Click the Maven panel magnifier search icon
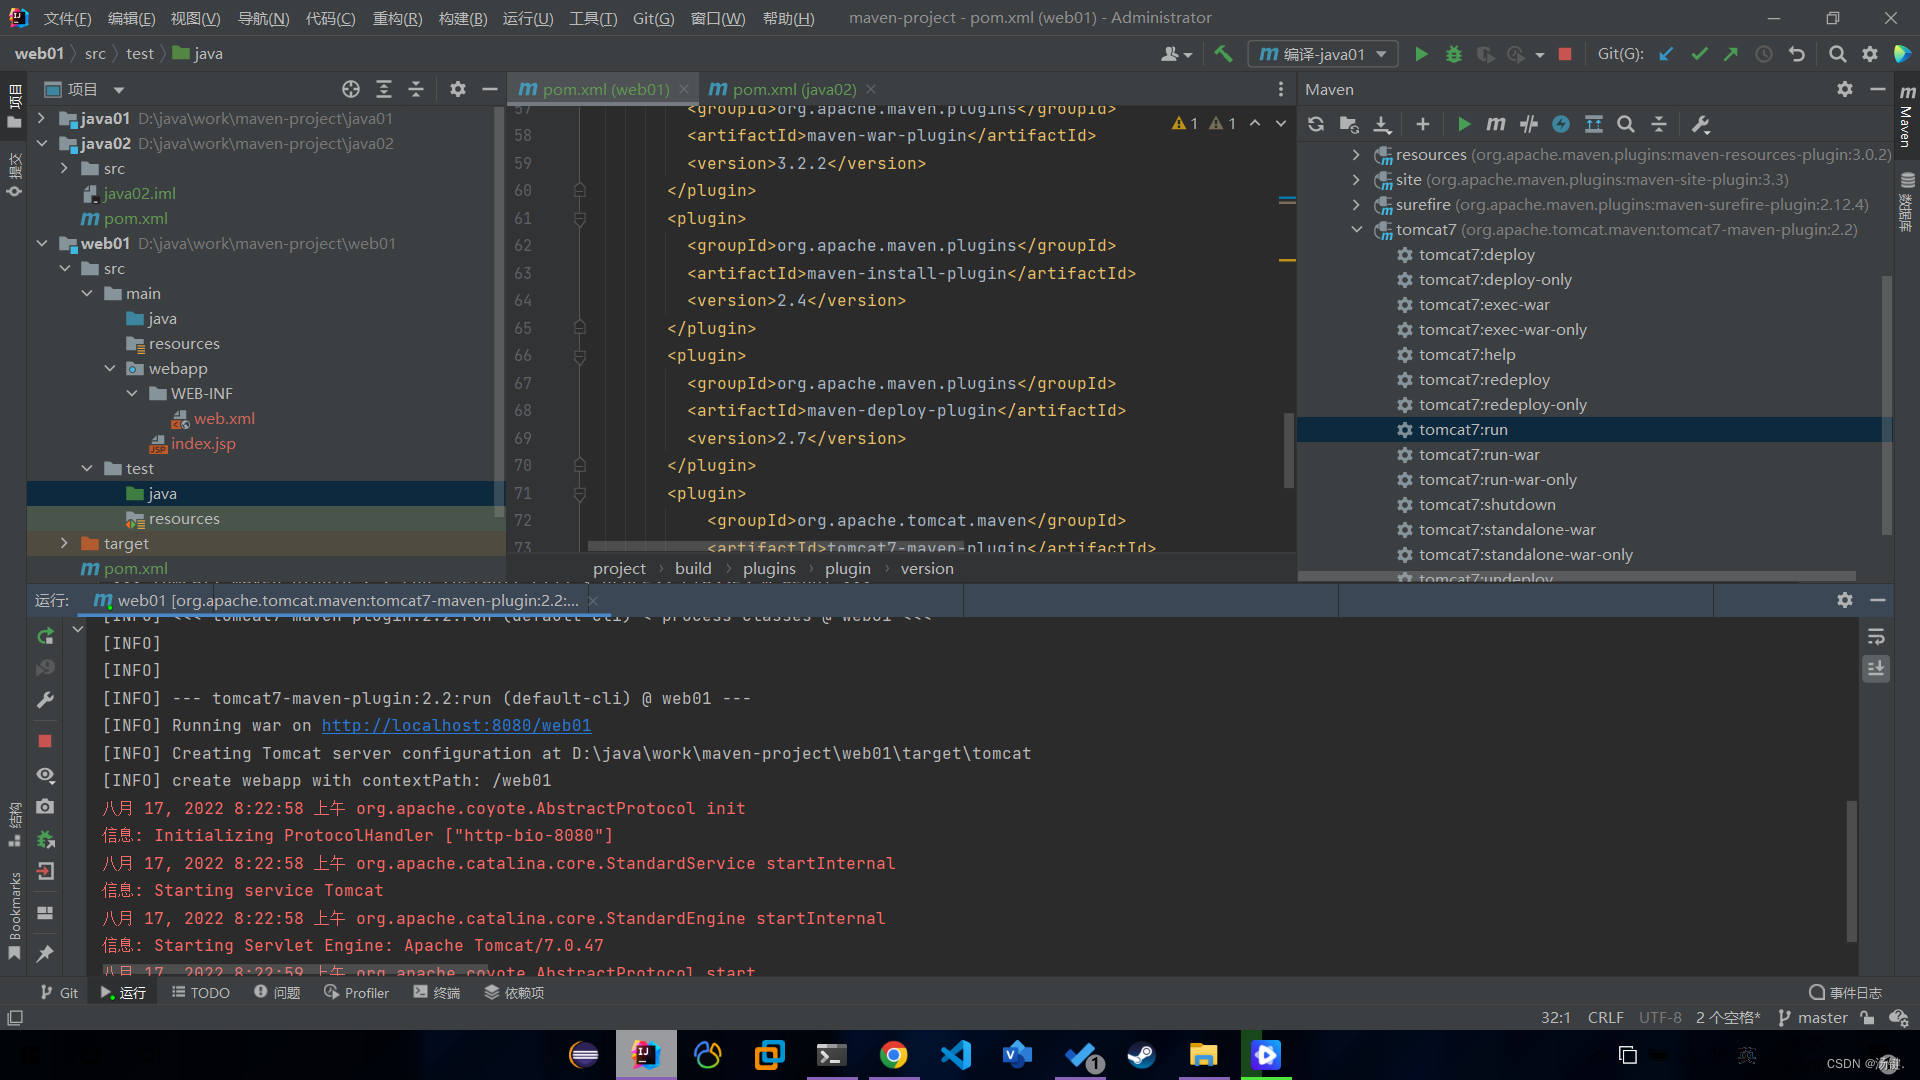This screenshot has width=1920, height=1080. click(x=1626, y=124)
